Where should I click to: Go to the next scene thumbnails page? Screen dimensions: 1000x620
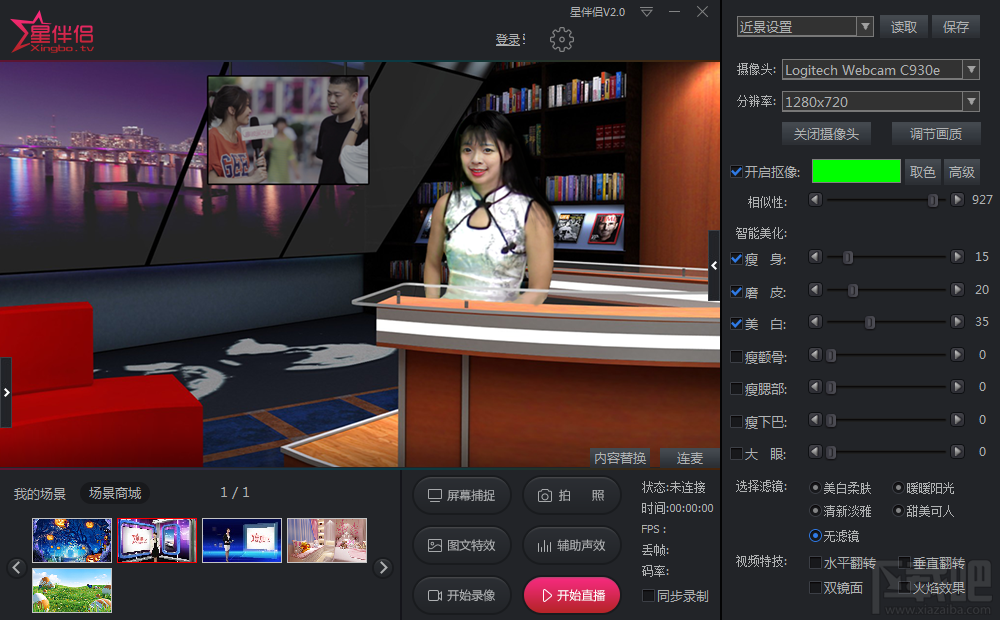coord(383,567)
